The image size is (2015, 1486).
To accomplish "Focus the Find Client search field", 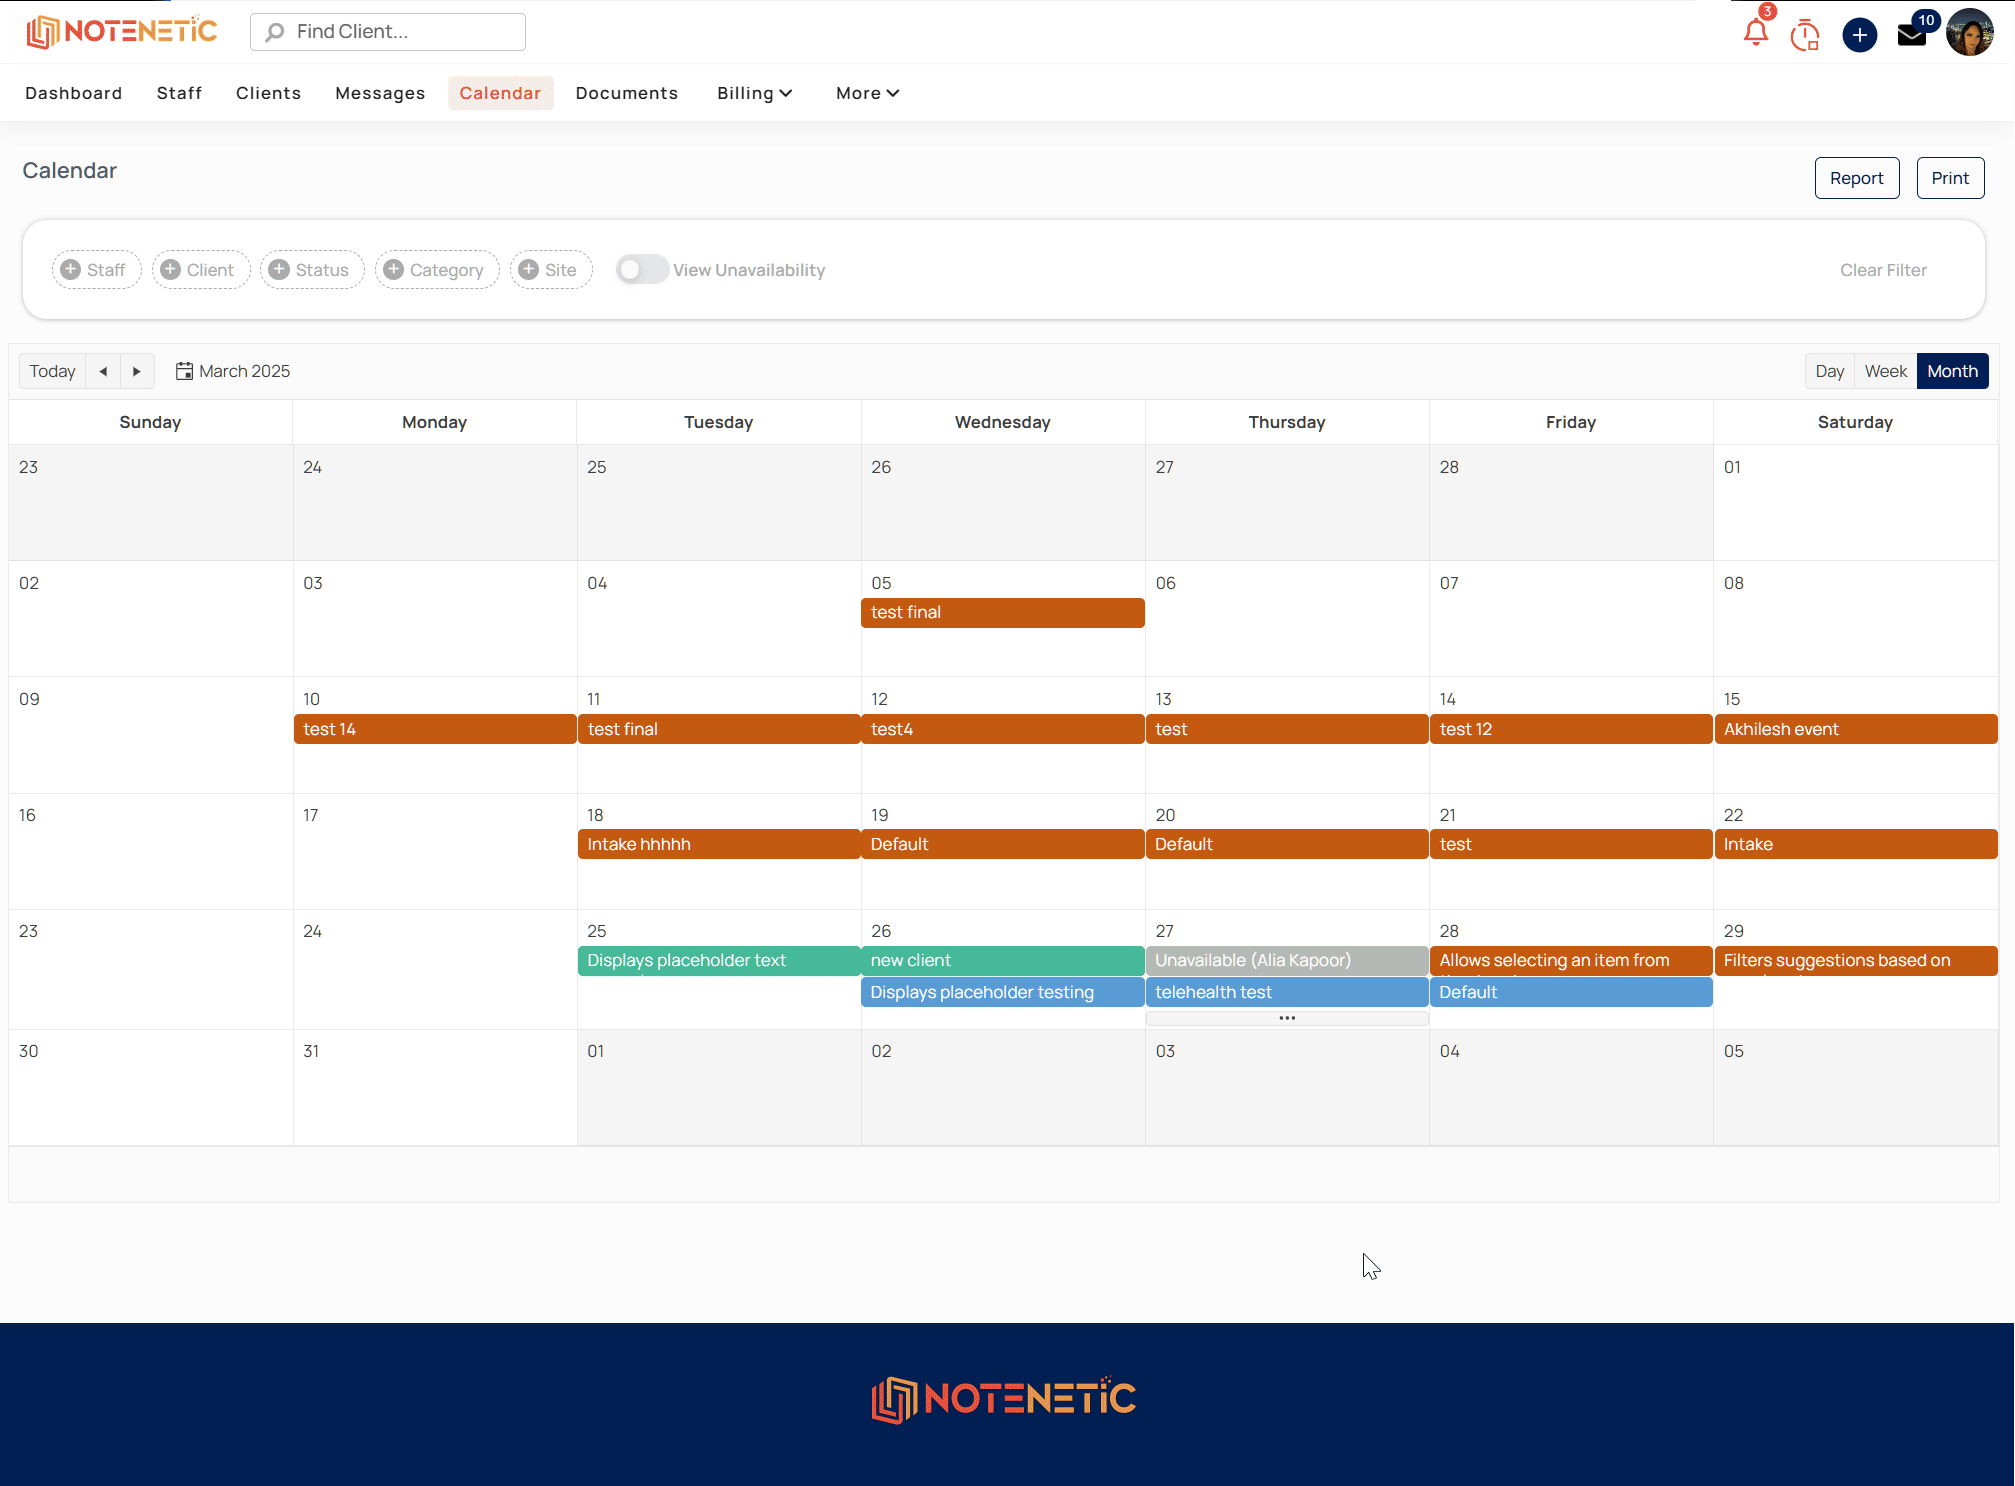I will [x=388, y=32].
